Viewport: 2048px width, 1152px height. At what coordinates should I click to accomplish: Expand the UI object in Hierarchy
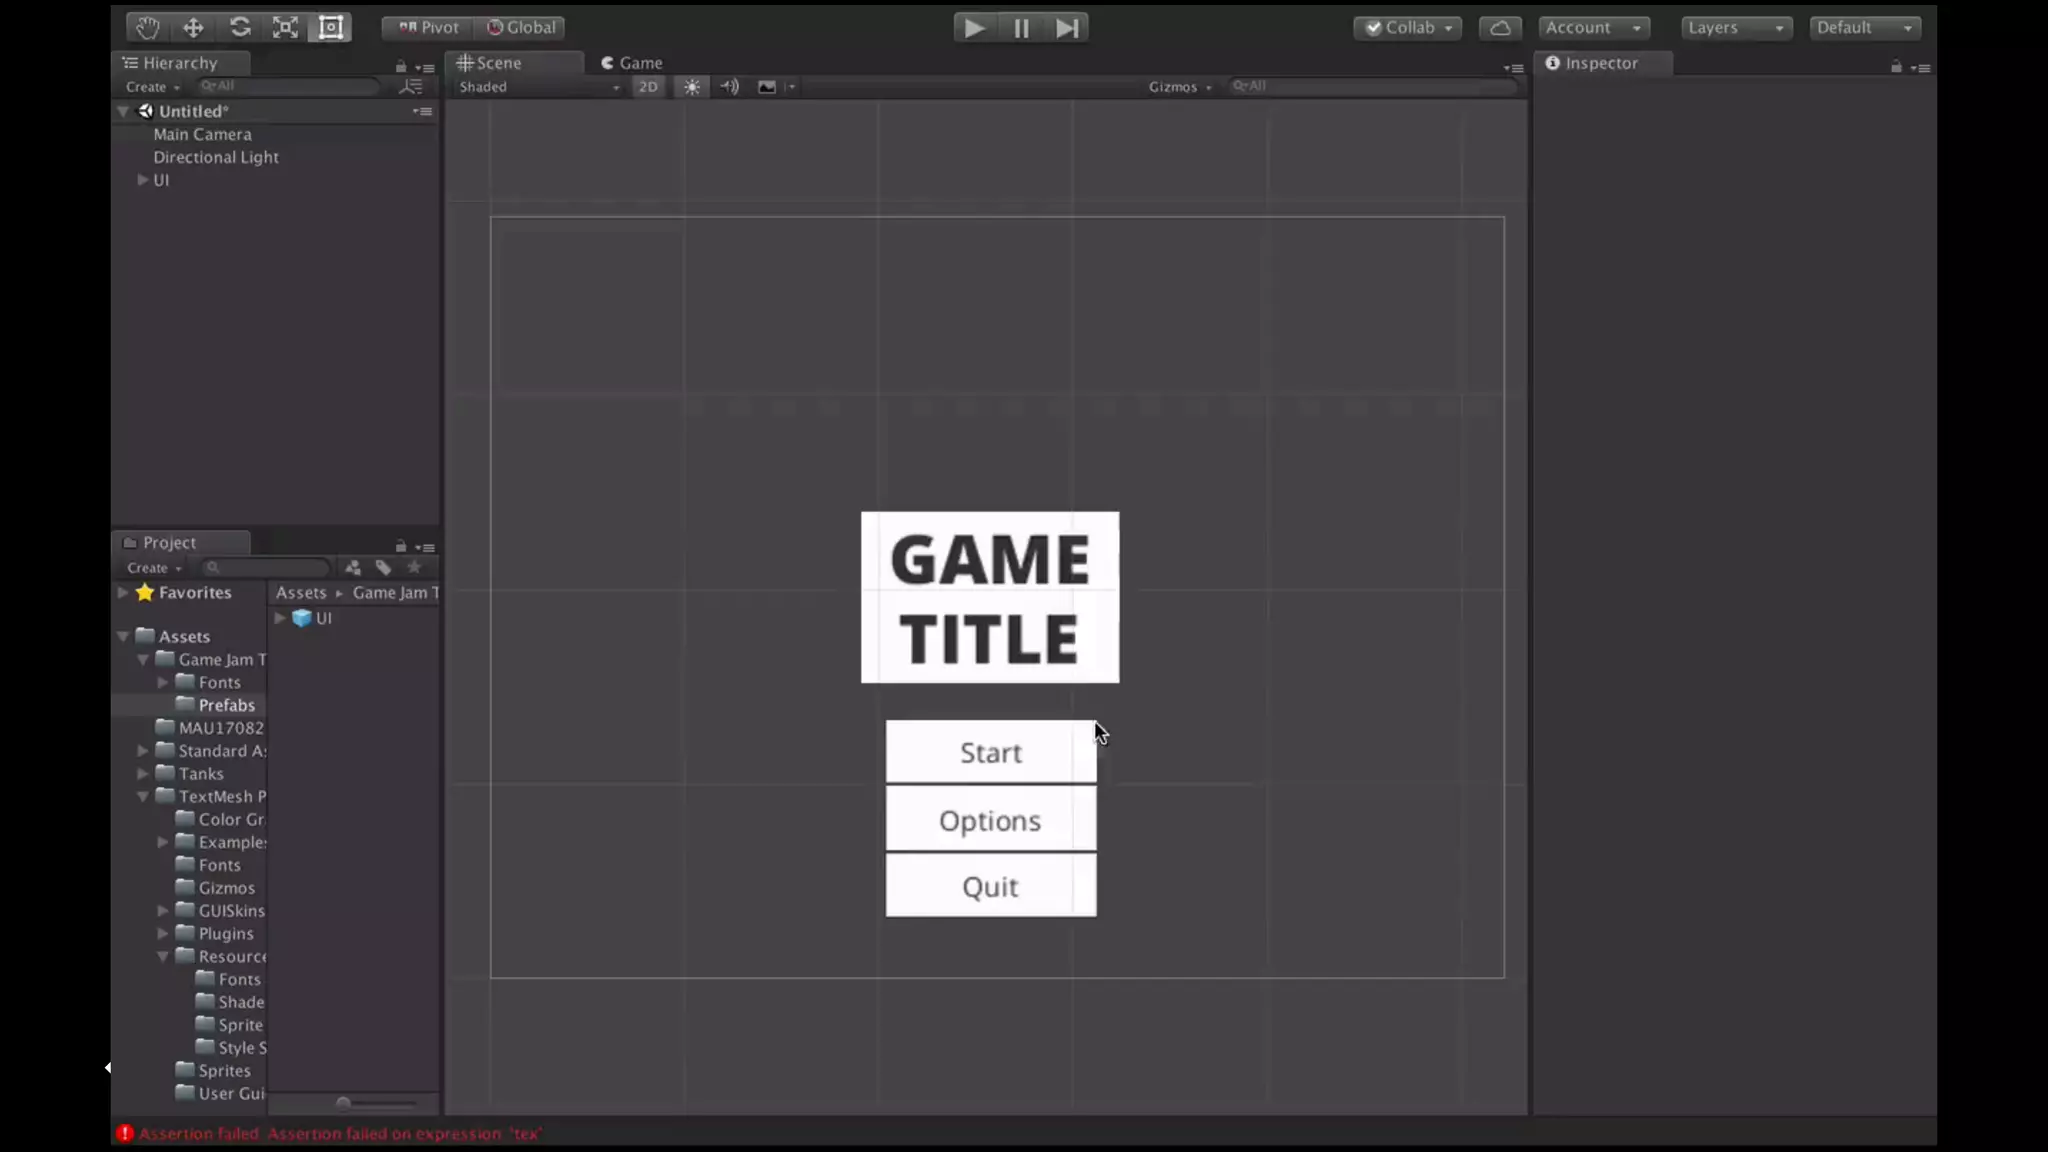(143, 180)
